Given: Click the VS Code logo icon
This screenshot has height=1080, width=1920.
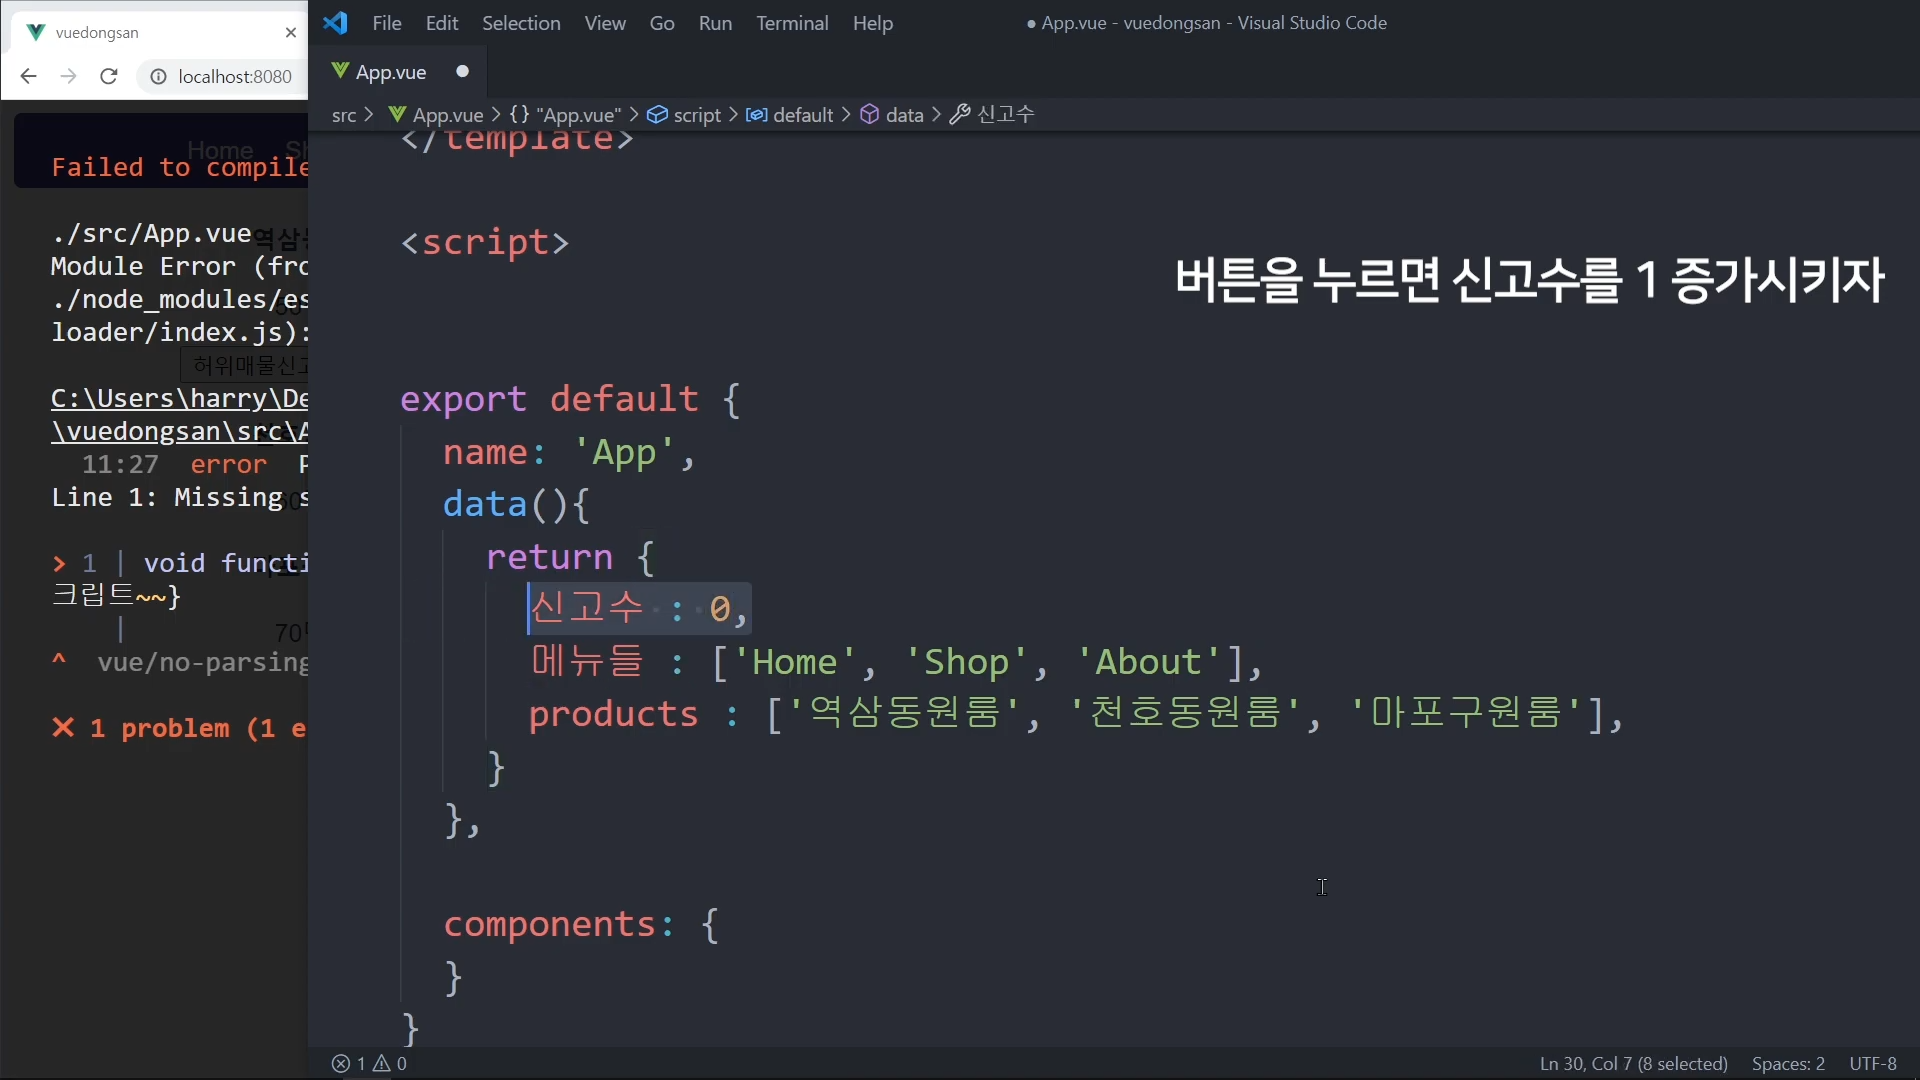Looking at the screenshot, I should (336, 22).
